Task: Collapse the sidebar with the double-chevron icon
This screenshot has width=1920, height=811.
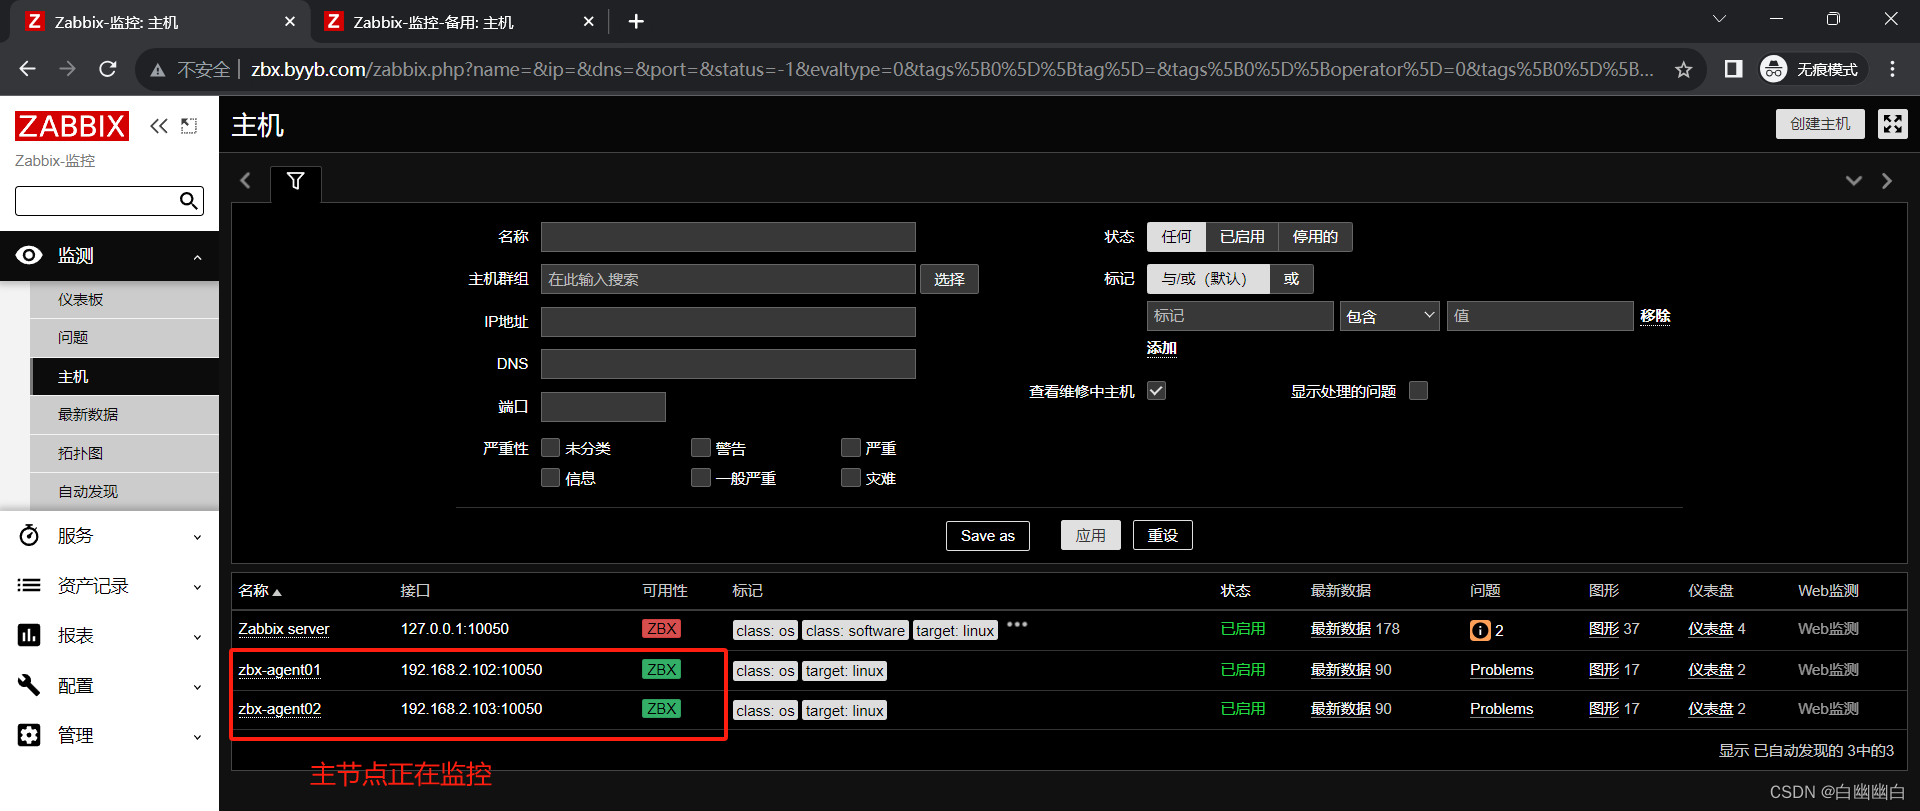Action: point(159,126)
